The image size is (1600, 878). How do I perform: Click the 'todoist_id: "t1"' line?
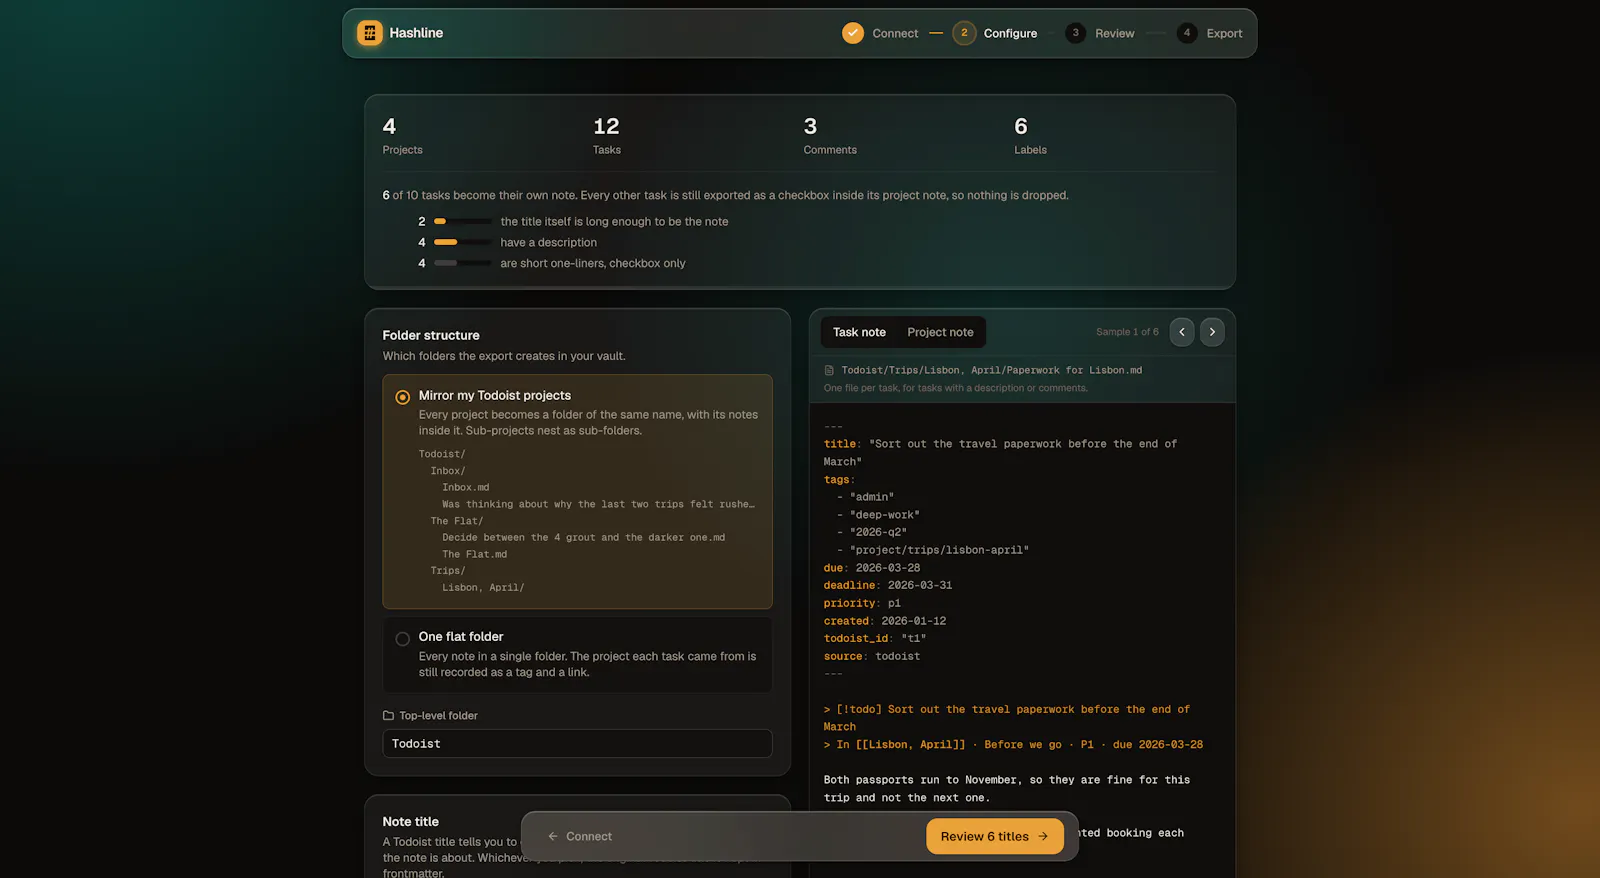tap(875, 639)
